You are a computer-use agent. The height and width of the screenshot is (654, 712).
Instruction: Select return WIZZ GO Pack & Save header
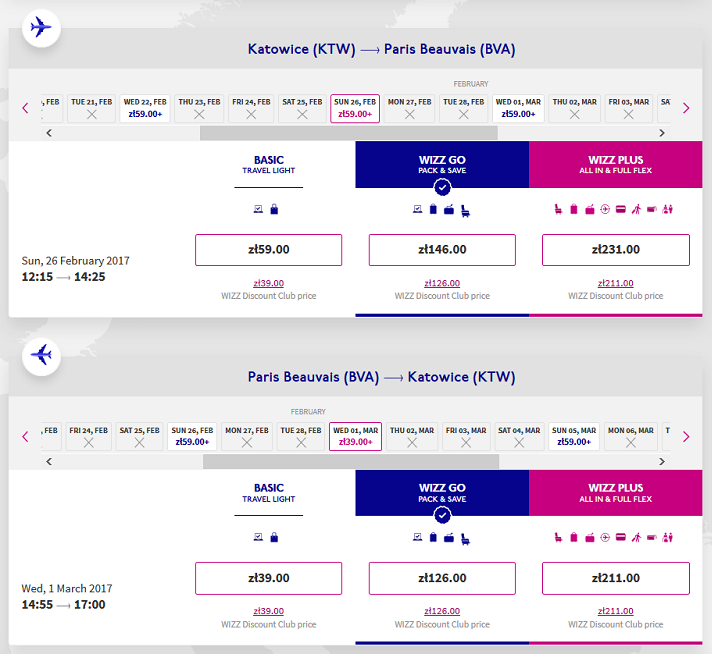(x=442, y=493)
